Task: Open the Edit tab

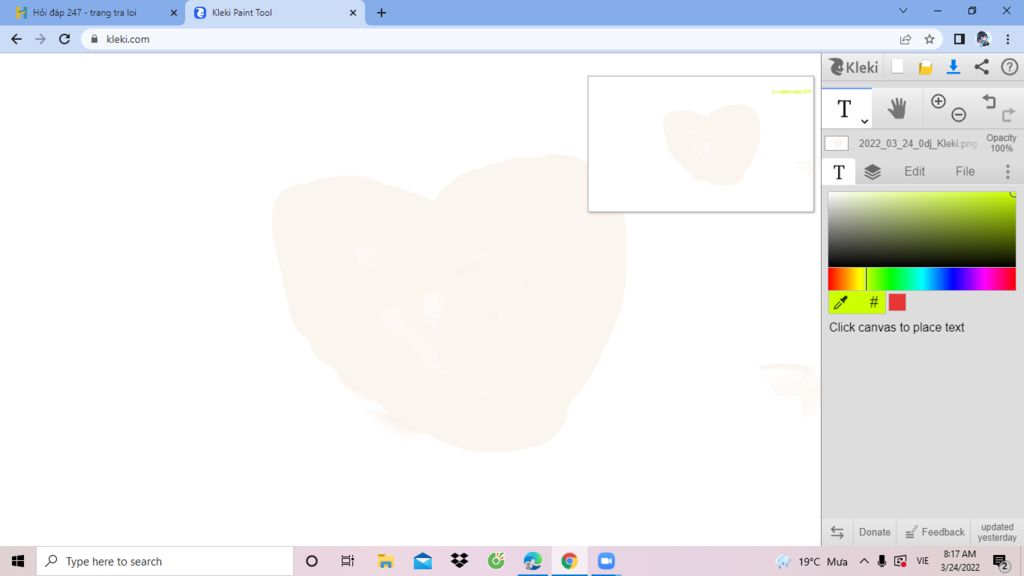Action: coord(914,171)
